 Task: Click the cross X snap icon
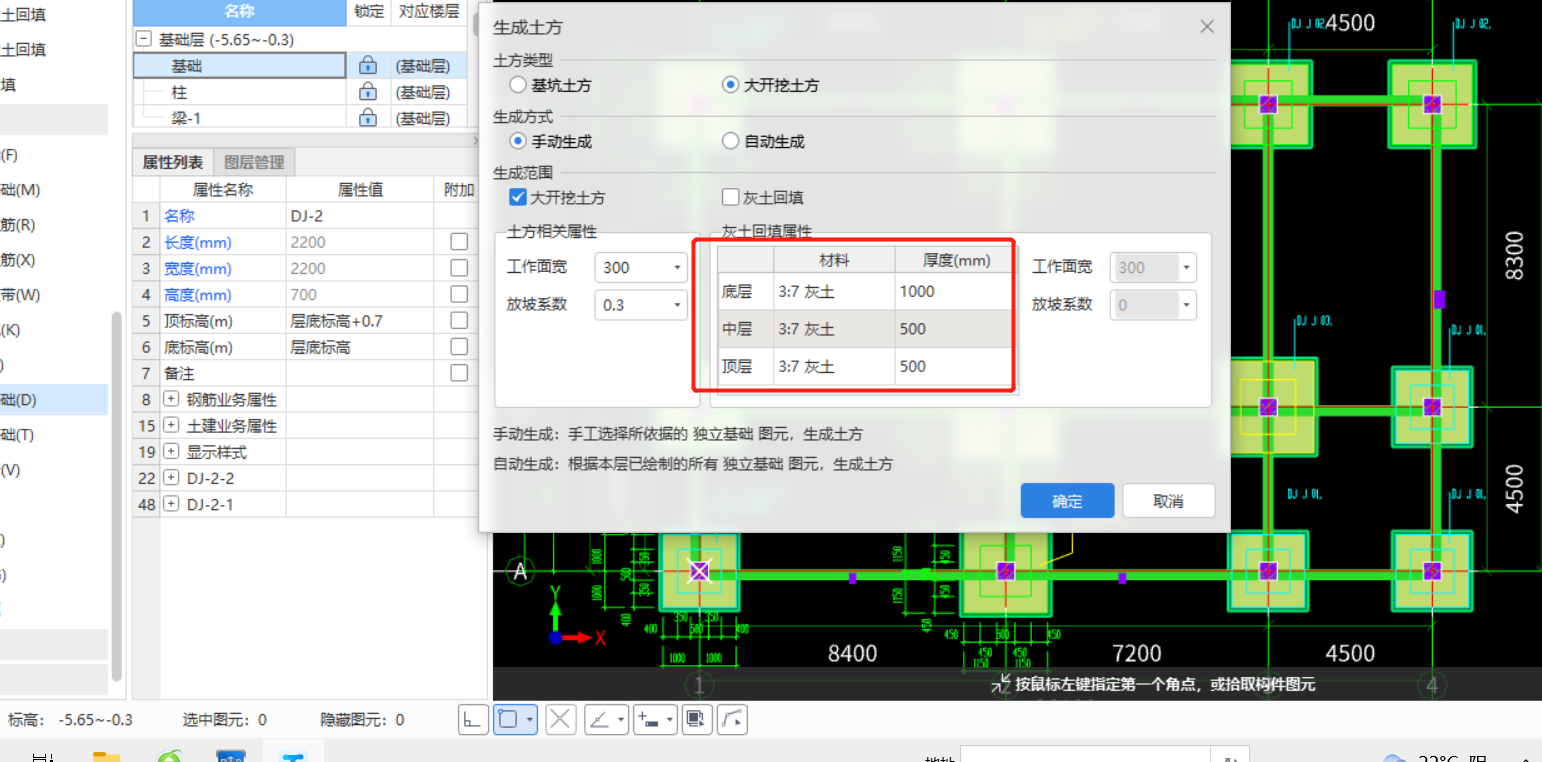point(560,719)
